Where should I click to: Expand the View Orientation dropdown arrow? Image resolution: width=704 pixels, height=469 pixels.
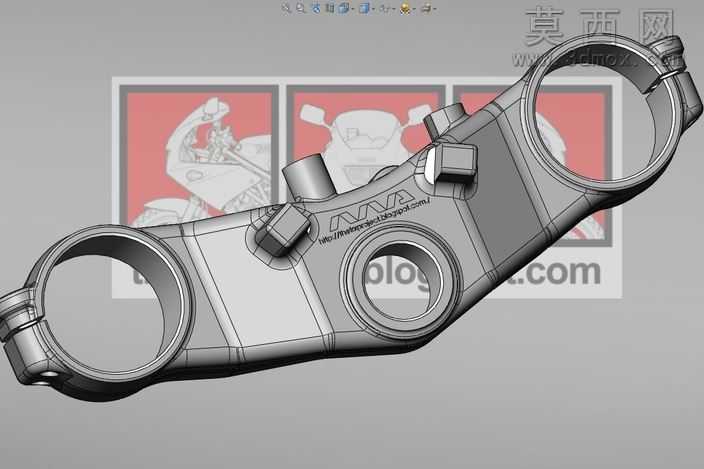click(353, 9)
